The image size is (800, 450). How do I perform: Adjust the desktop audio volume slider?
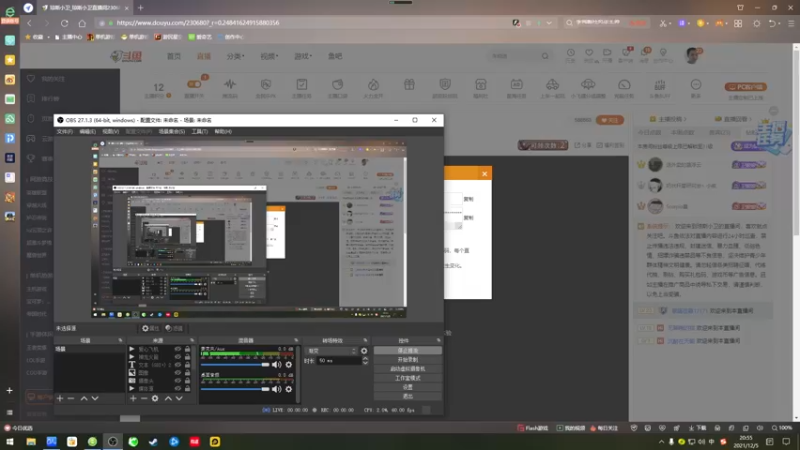click(235, 389)
